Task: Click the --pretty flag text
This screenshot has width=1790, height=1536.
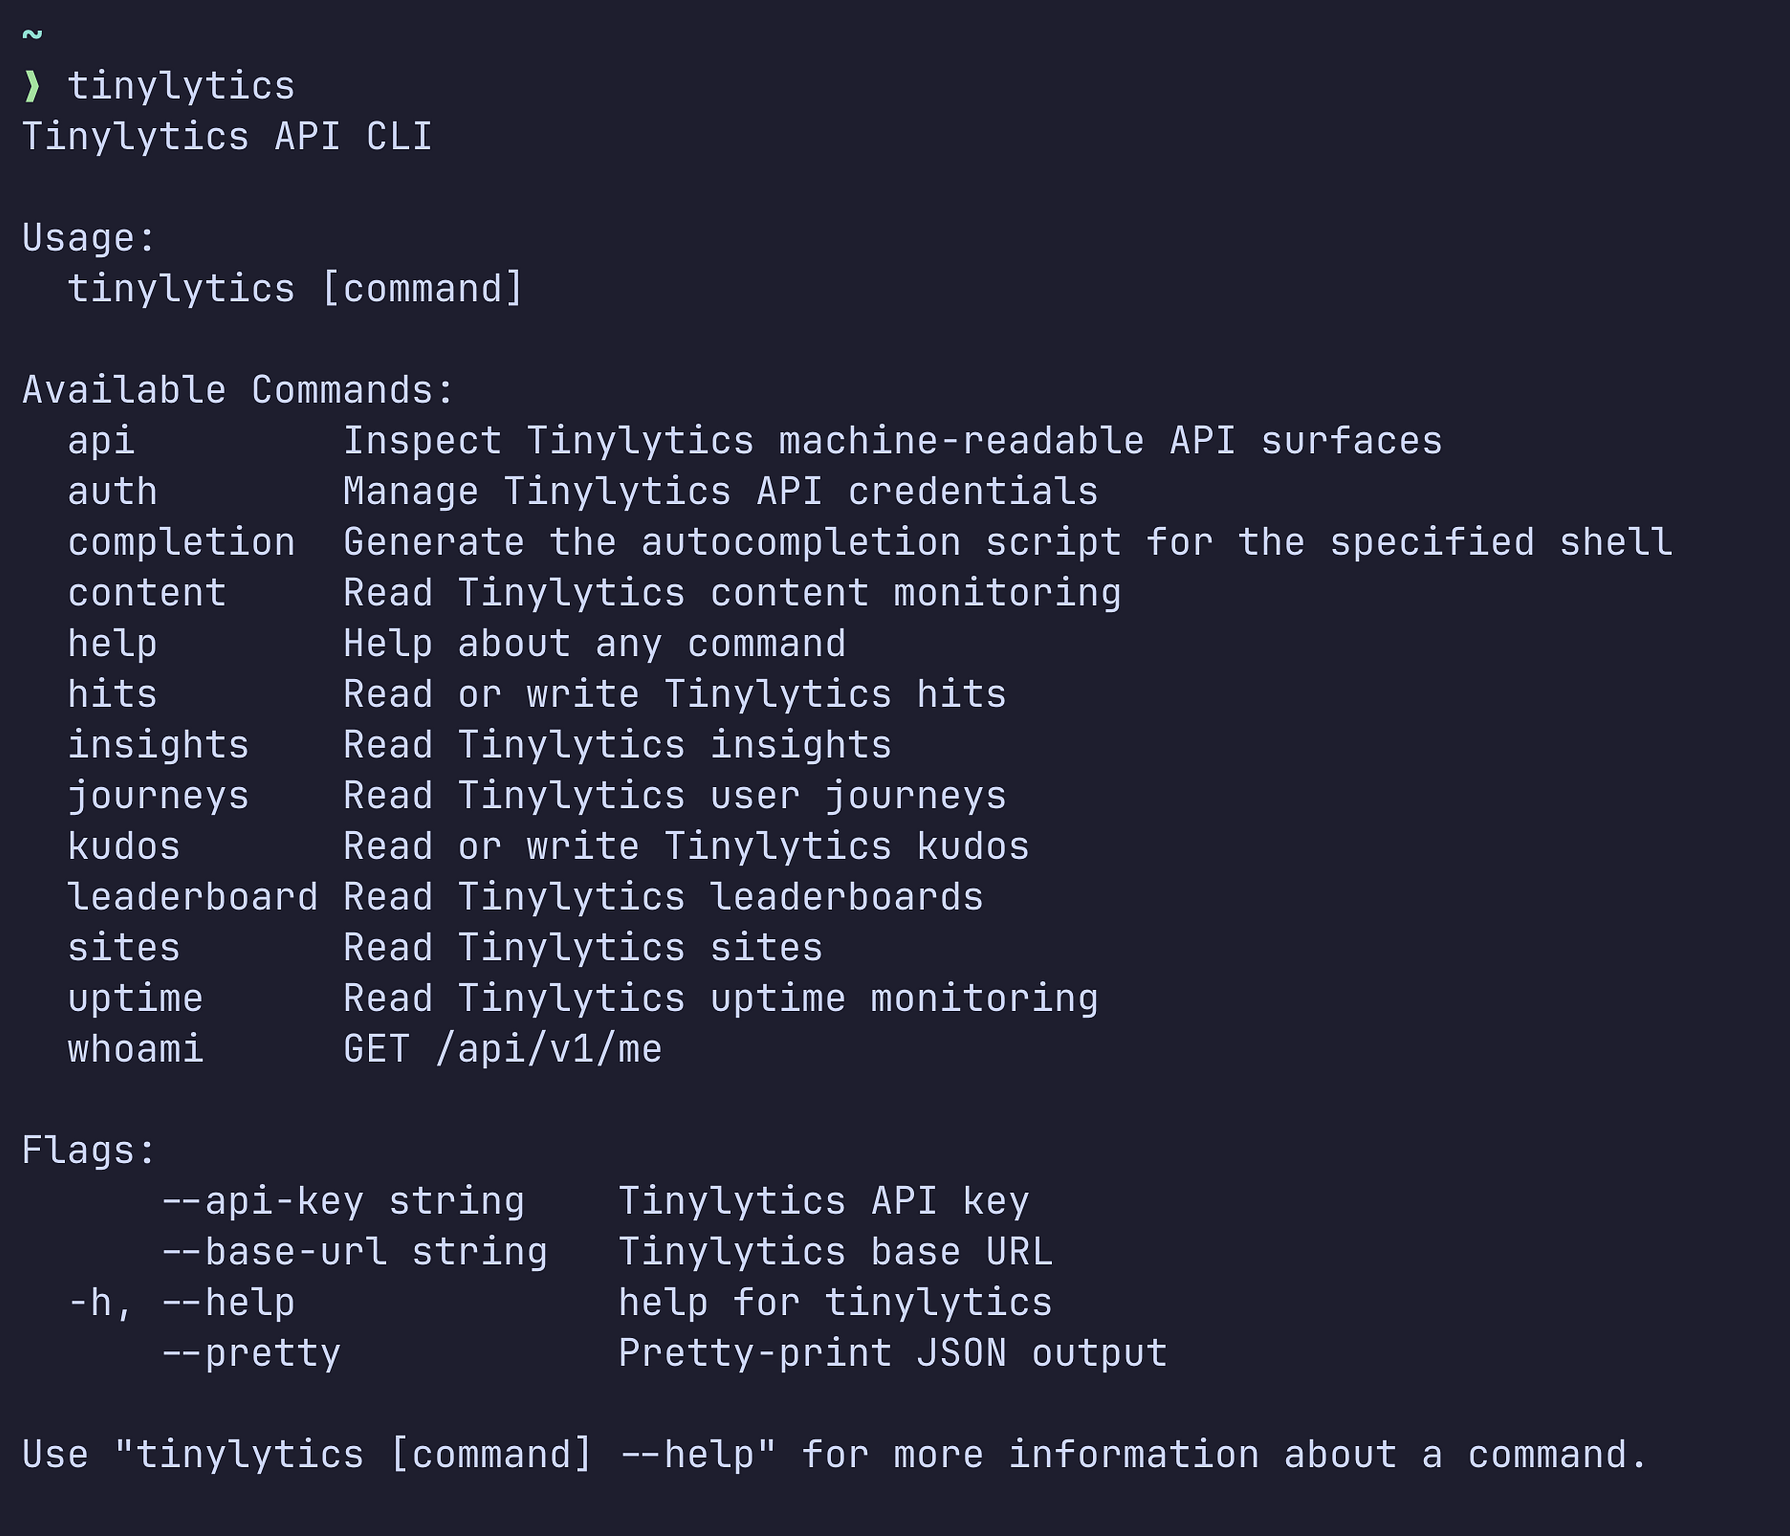Action: [251, 1354]
